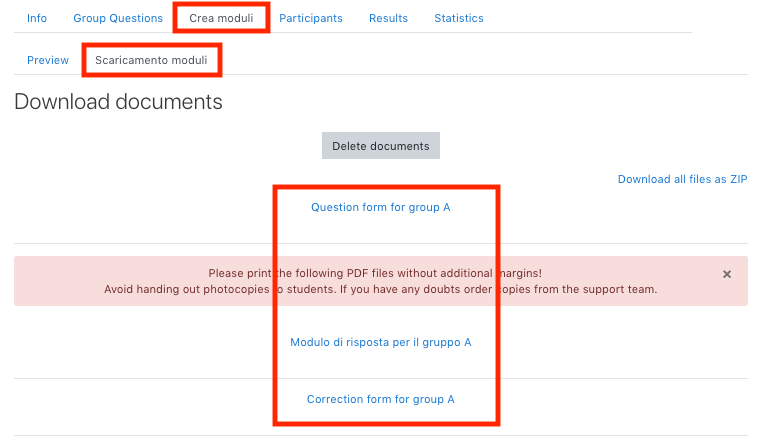This screenshot has width=761, height=436.
Task: Click empty pink banner area beside close icon
Action: coord(689,274)
